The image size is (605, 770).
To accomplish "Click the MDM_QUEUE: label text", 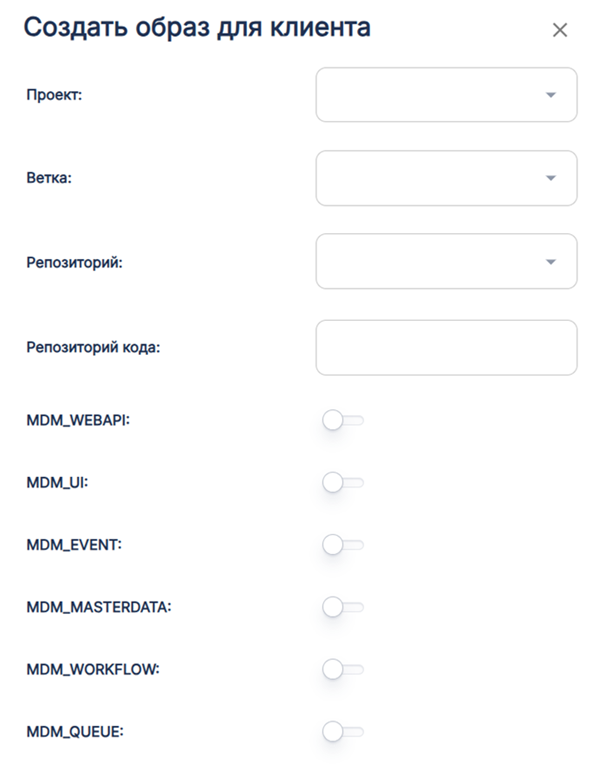I will [75, 732].
